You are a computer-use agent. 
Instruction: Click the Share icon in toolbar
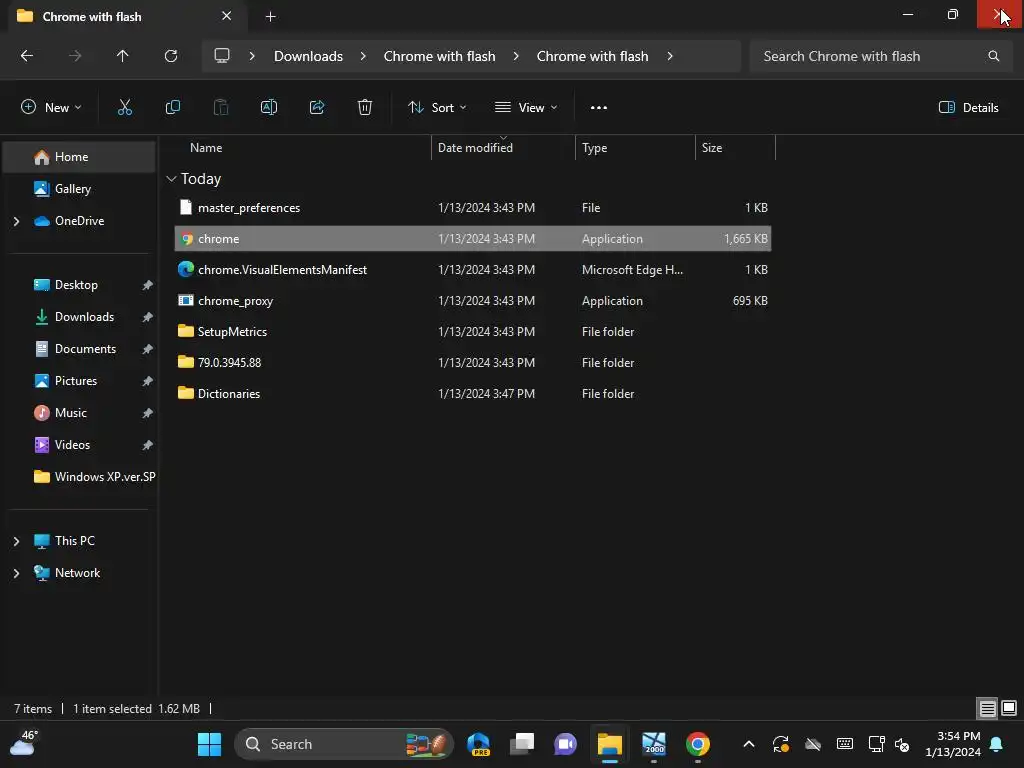[317, 107]
